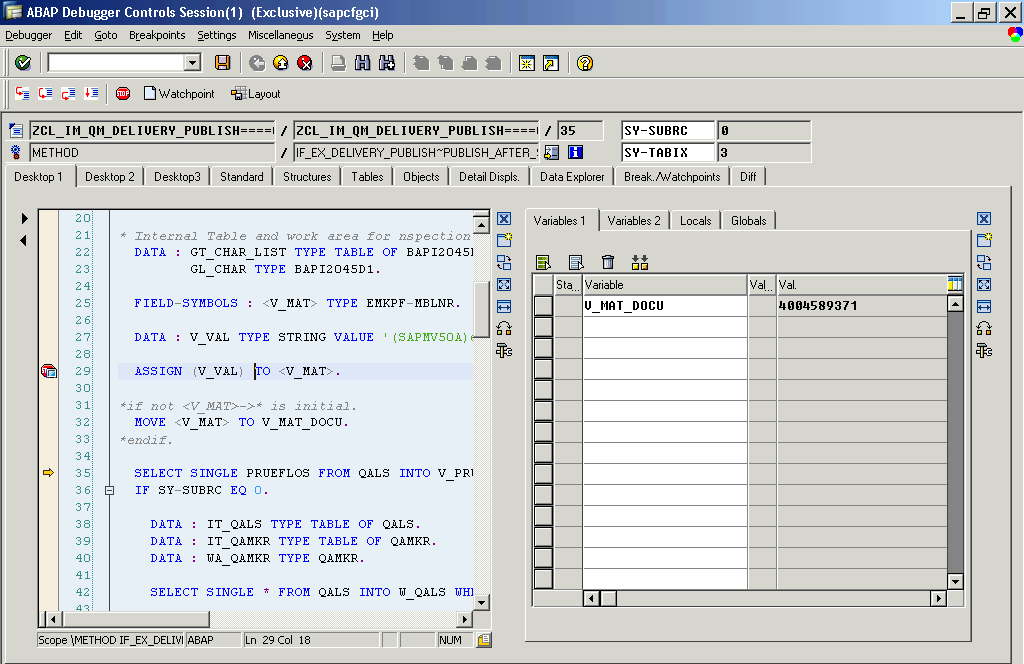Open the command field dropdown arrow

click(193, 63)
